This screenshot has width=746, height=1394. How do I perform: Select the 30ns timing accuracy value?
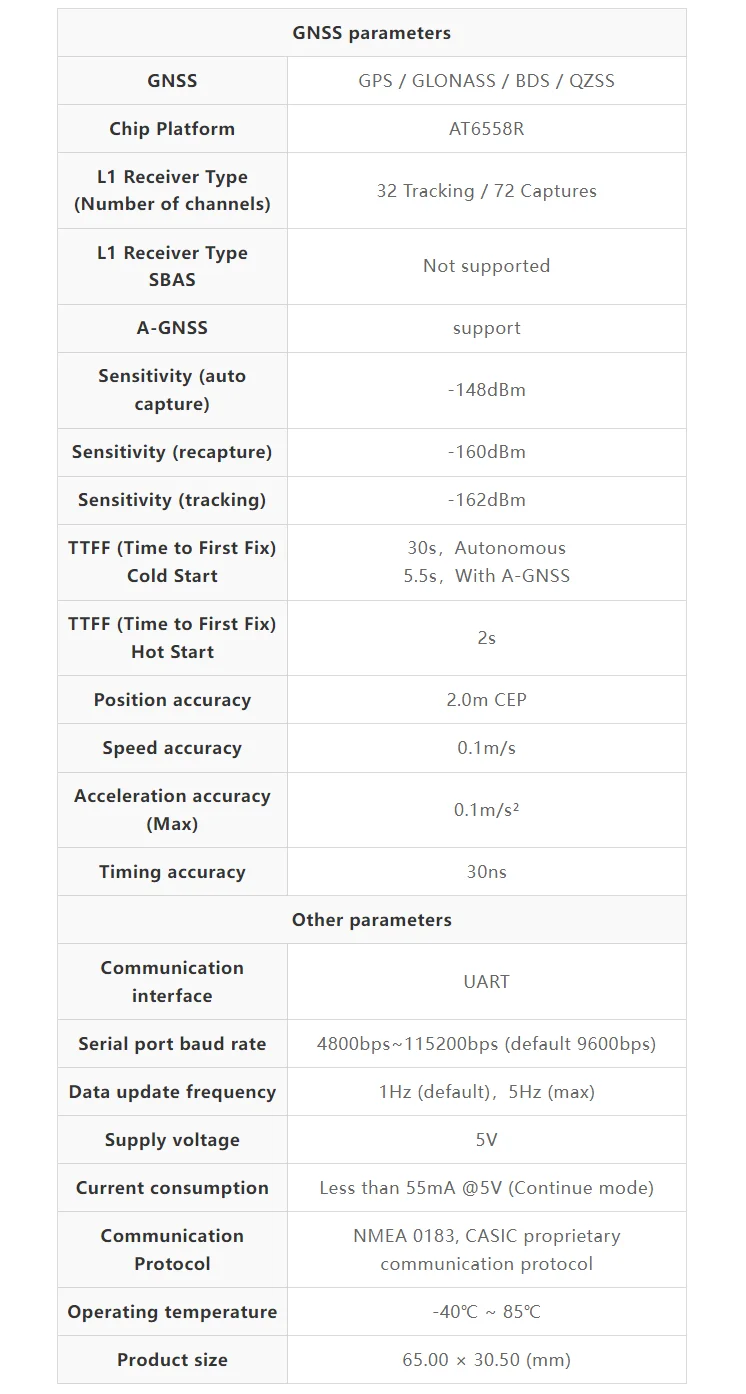click(486, 872)
